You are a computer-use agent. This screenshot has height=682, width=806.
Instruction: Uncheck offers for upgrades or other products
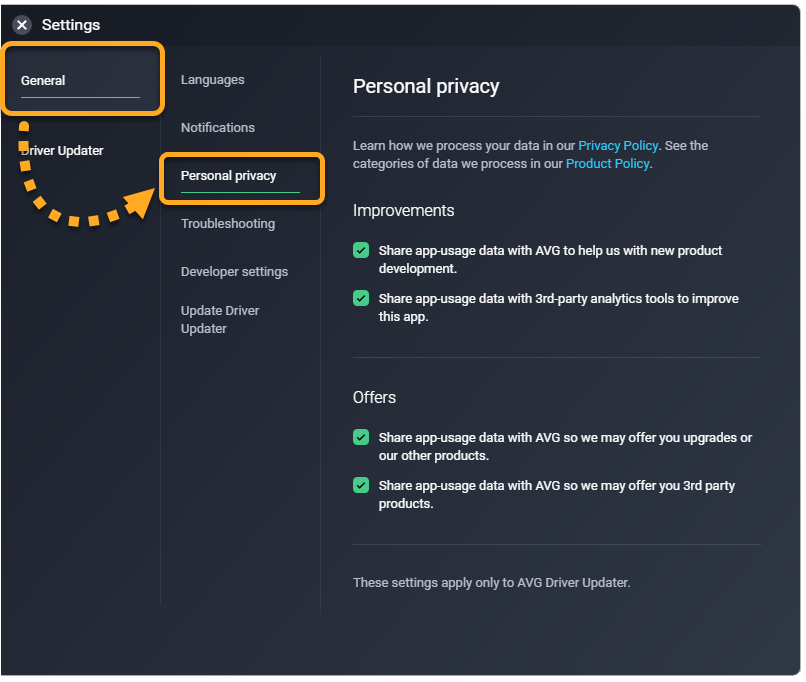(x=361, y=438)
